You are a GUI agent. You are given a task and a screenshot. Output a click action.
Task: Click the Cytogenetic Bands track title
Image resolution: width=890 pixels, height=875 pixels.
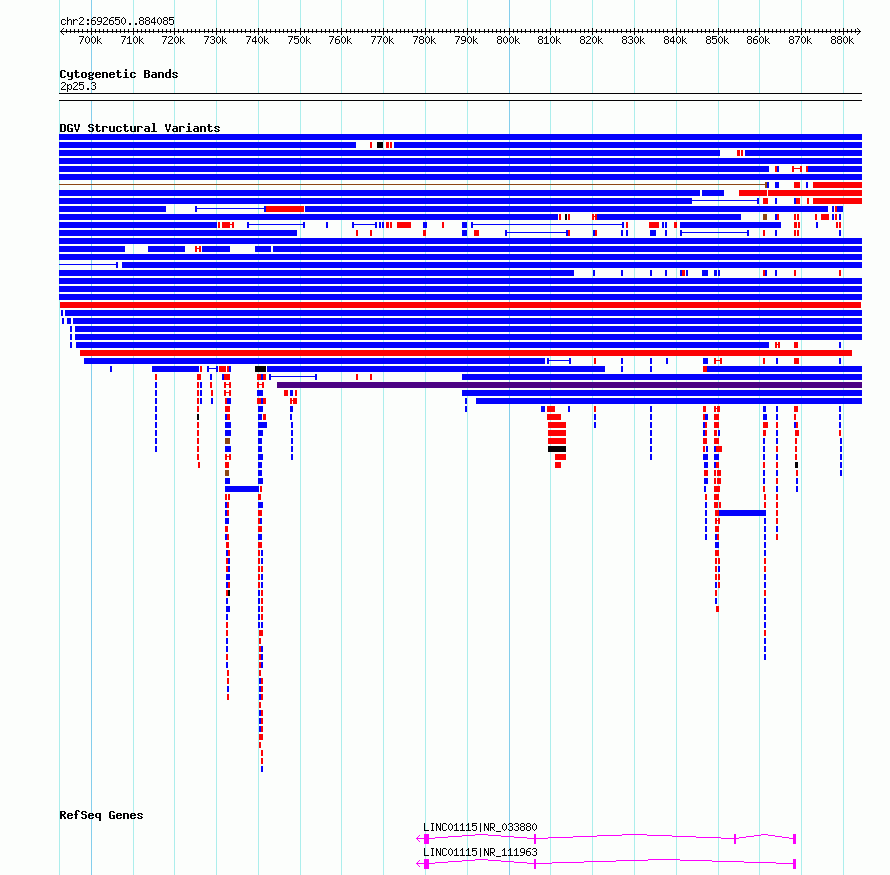[119, 74]
